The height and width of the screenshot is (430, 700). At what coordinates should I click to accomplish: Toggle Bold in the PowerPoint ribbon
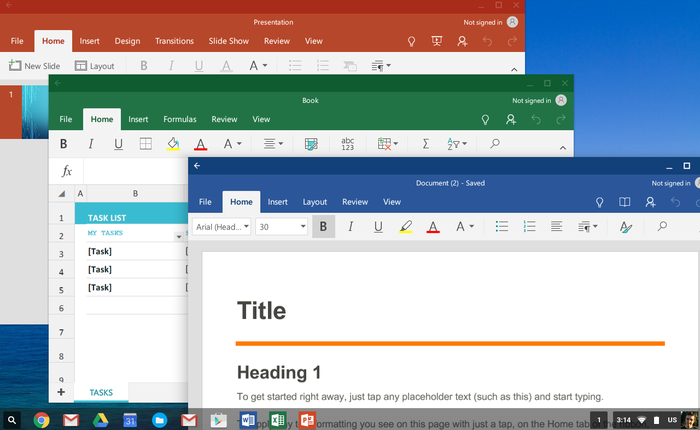coord(144,66)
